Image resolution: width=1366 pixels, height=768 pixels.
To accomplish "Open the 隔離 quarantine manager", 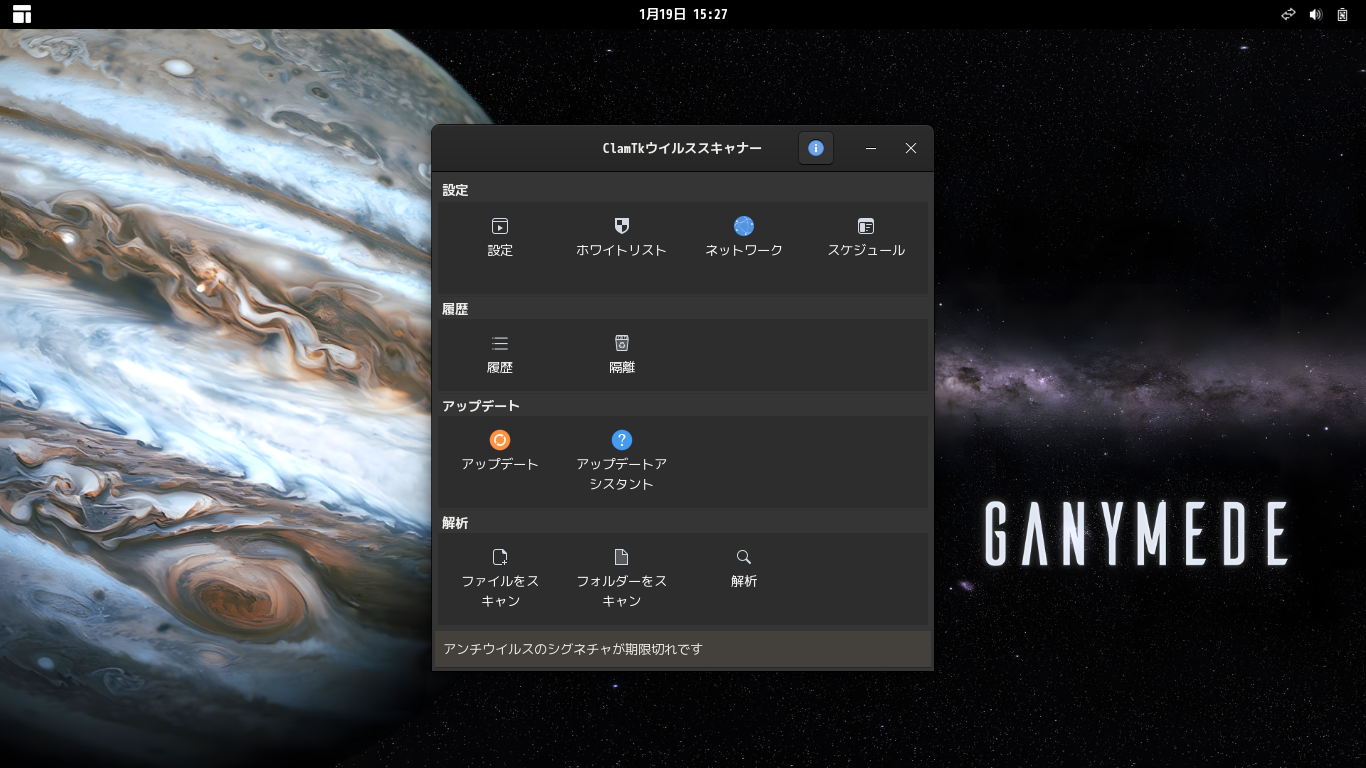I will pos(621,354).
